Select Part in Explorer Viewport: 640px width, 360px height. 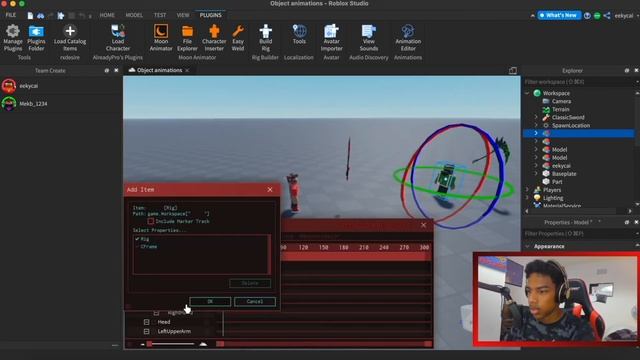click(x=557, y=182)
